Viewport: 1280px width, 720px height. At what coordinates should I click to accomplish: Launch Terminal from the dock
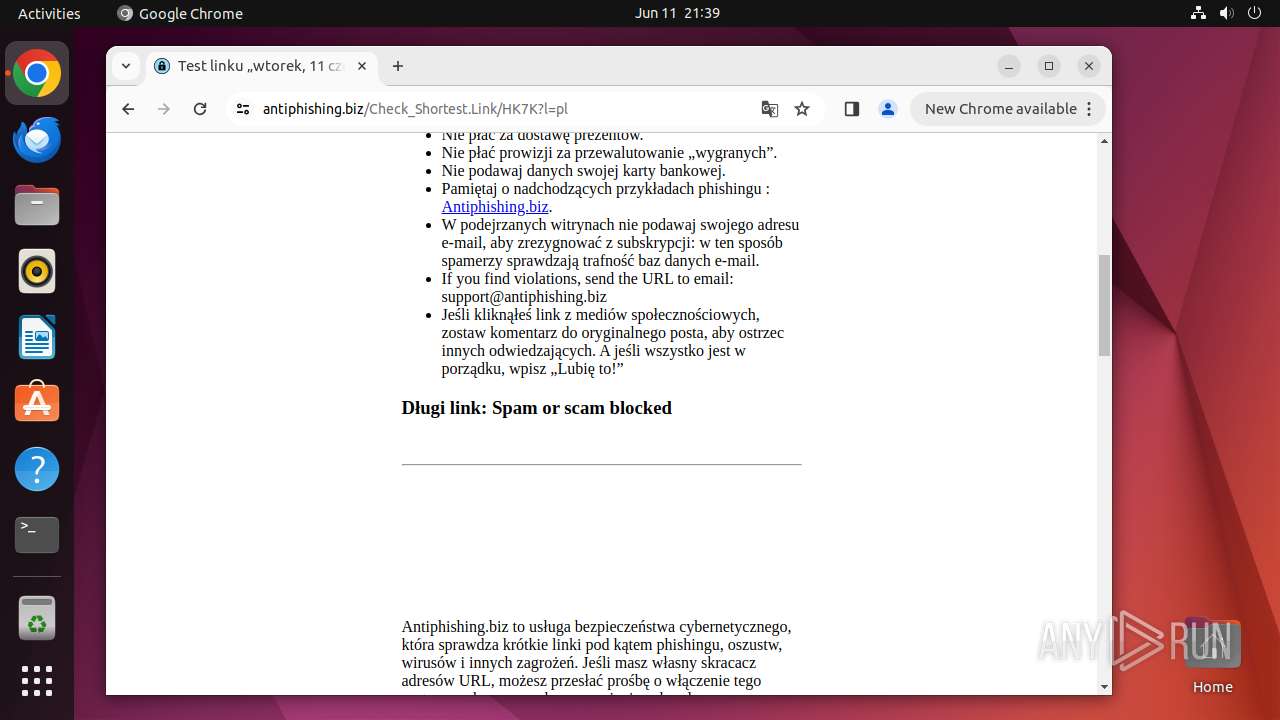[x=37, y=535]
